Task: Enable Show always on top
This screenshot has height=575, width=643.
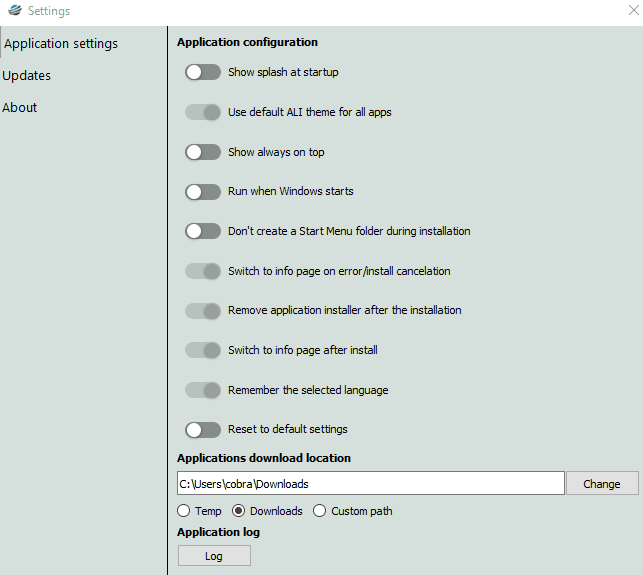Action: [203, 152]
